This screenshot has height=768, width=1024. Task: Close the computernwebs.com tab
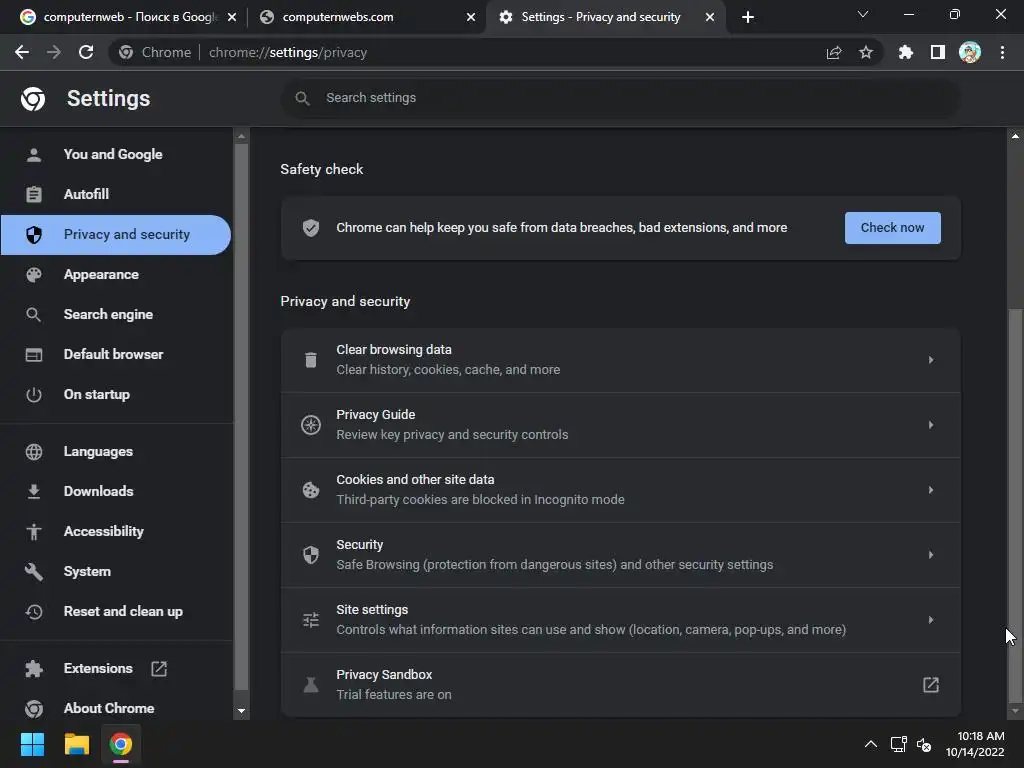tap(470, 17)
